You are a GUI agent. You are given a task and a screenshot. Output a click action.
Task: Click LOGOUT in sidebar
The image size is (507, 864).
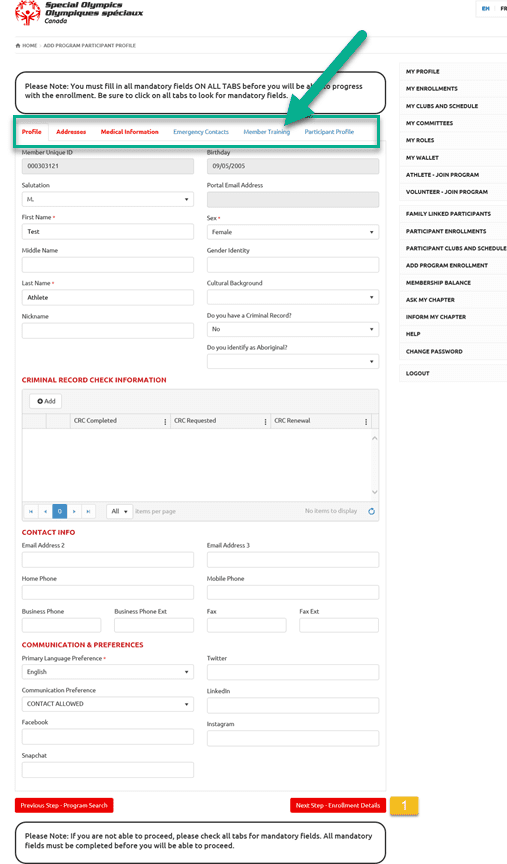tap(418, 373)
